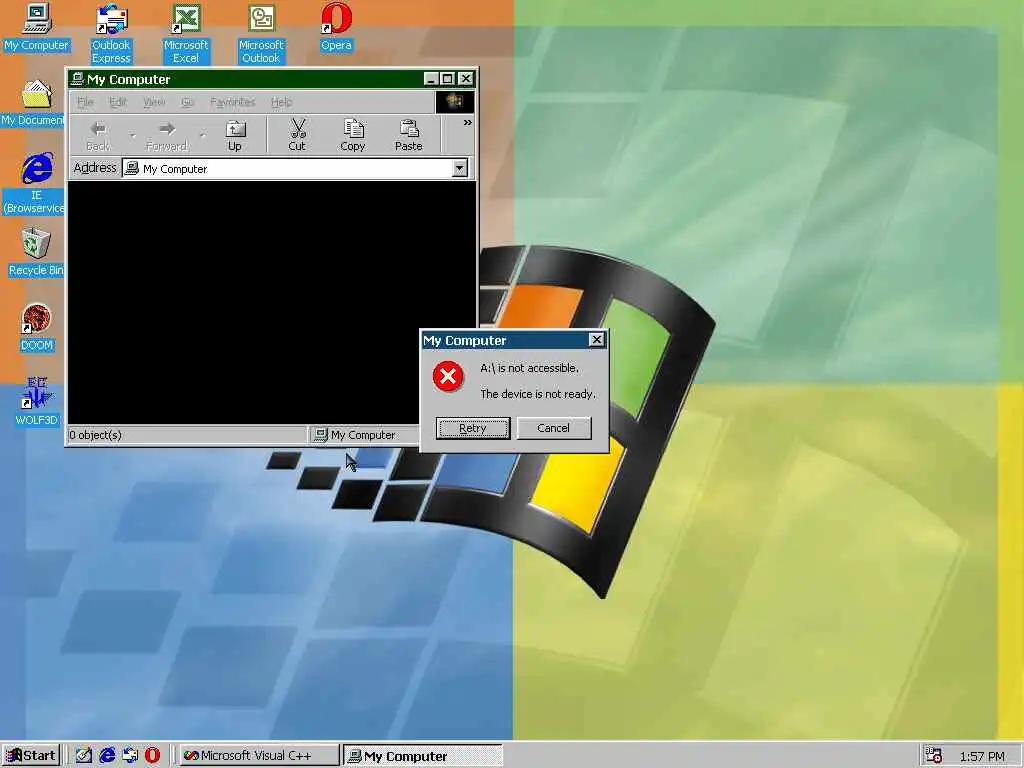The width and height of the screenshot is (1024, 768).
Task: Open the Back history dropdown arrow
Action: (x=132, y=136)
